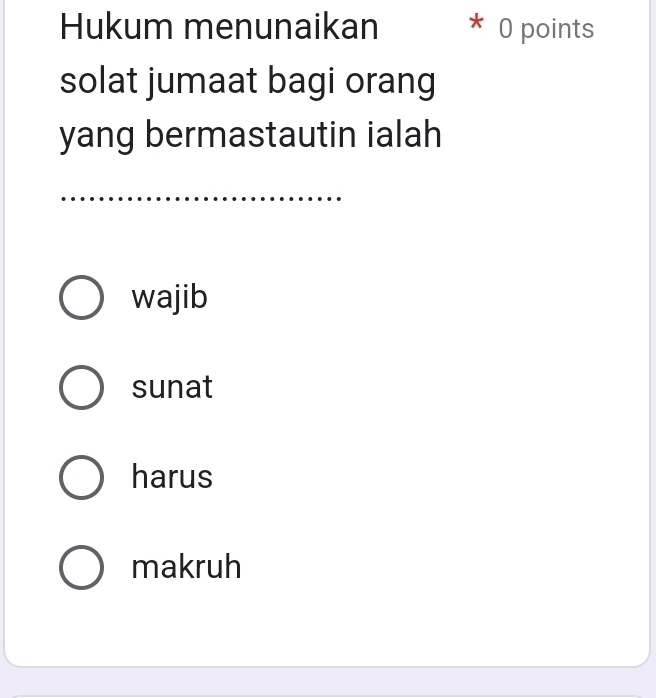656x698 pixels.
Task: Choose the "harus" radio option circle
Action: point(81,478)
